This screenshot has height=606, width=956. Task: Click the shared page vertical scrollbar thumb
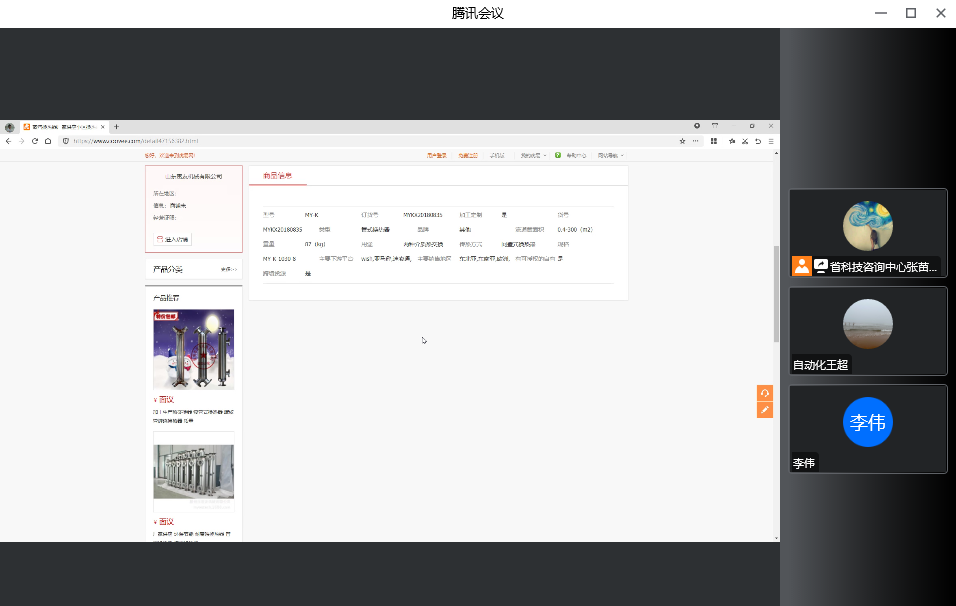point(775,295)
